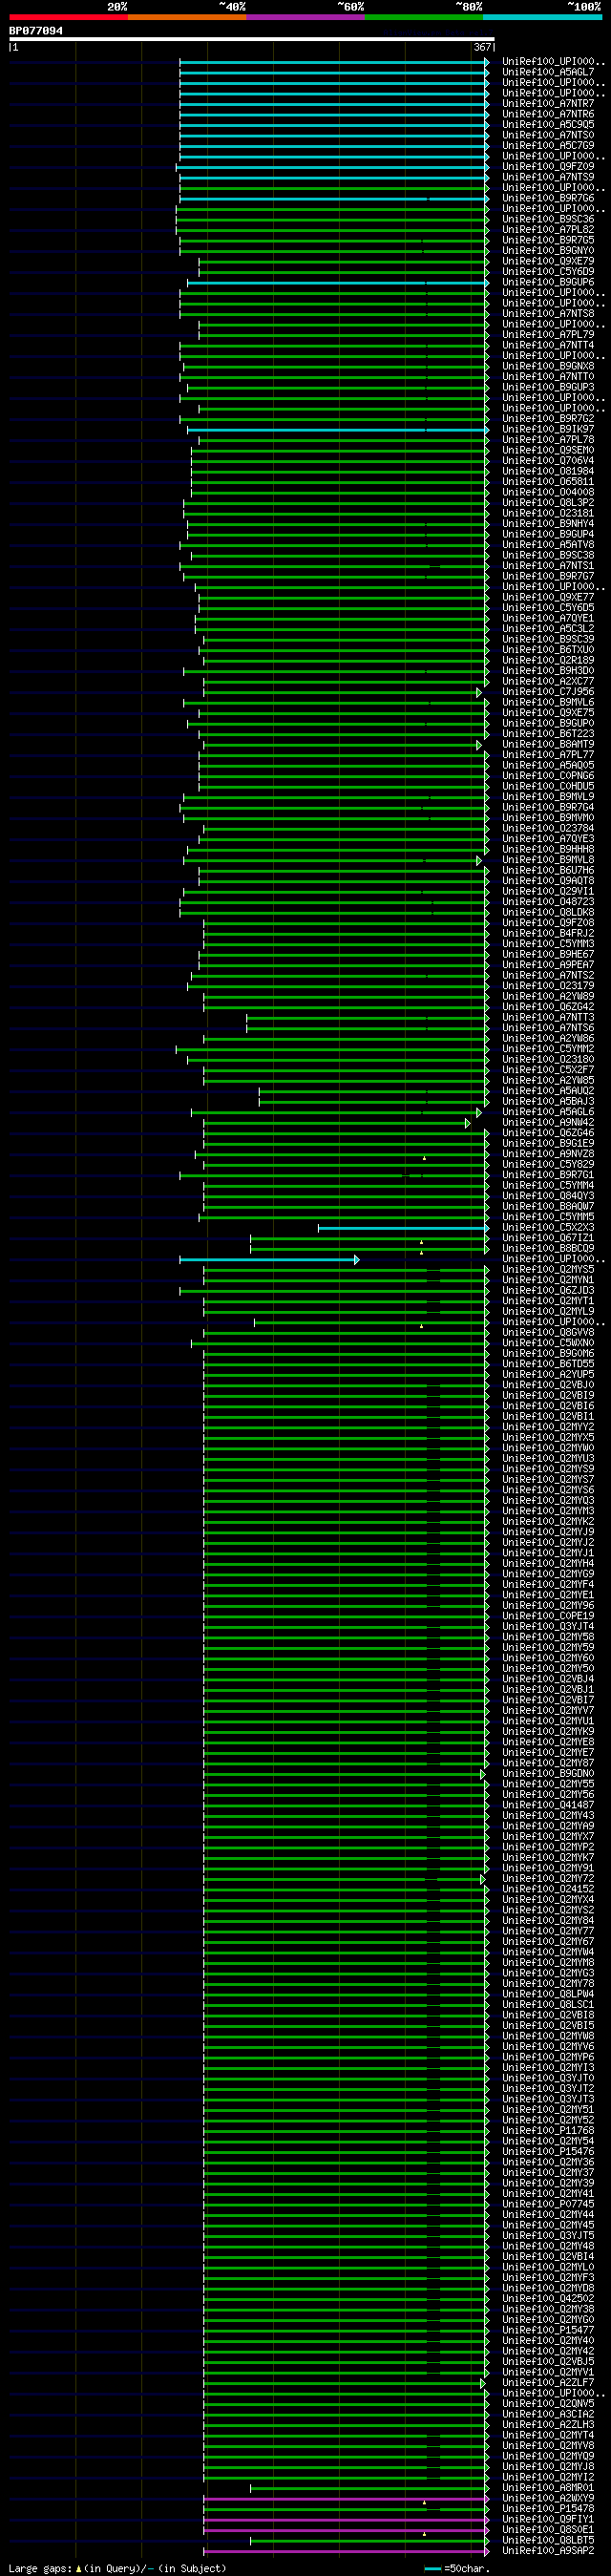Open hit UniRef100_A5AGL7
Image resolution: width=611 pixels, height=2576 pixels.
[548, 72]
